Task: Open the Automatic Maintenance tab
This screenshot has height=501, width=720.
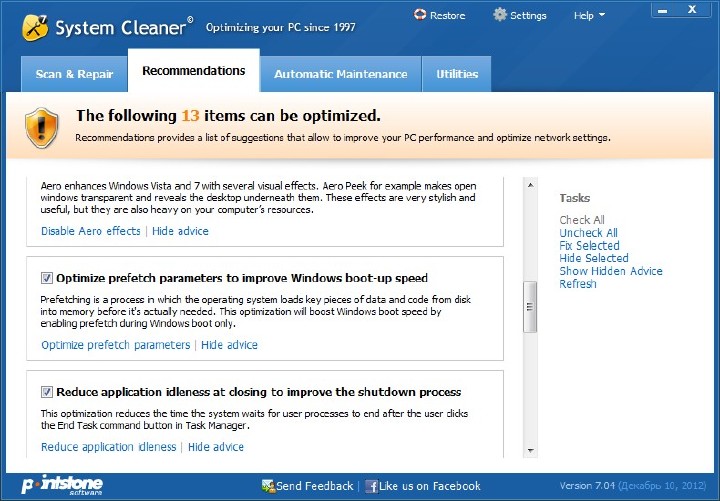Action: 340,74
